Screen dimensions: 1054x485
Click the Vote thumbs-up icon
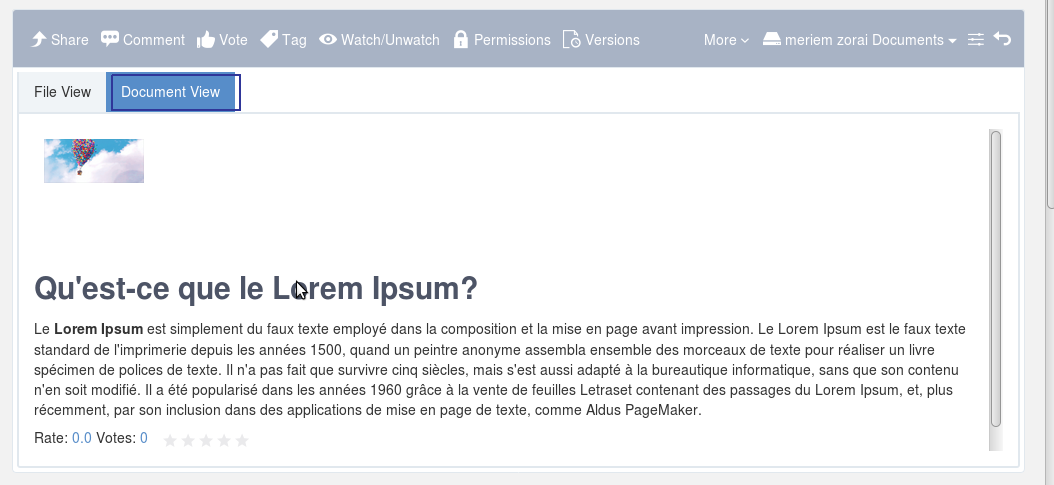[206, 40]
